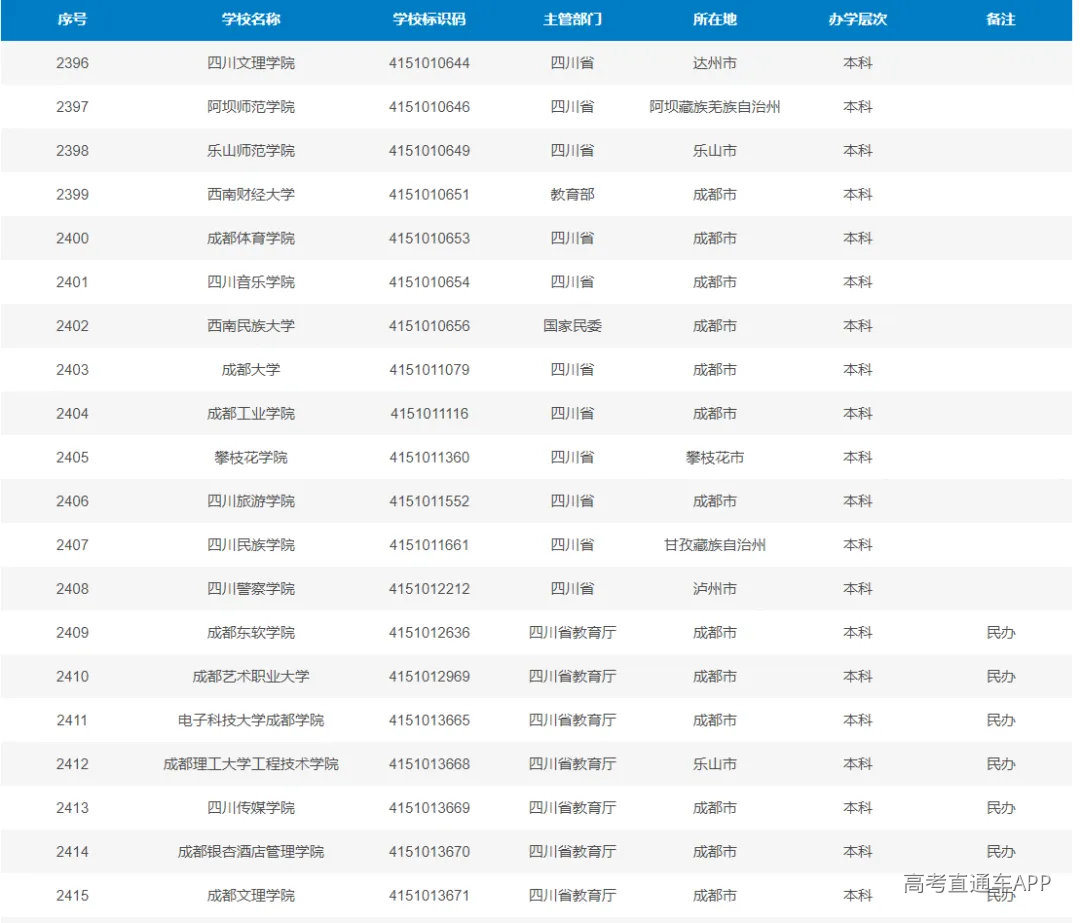Click 本科 in the 攀枝花学院 row

pos(858,457)
